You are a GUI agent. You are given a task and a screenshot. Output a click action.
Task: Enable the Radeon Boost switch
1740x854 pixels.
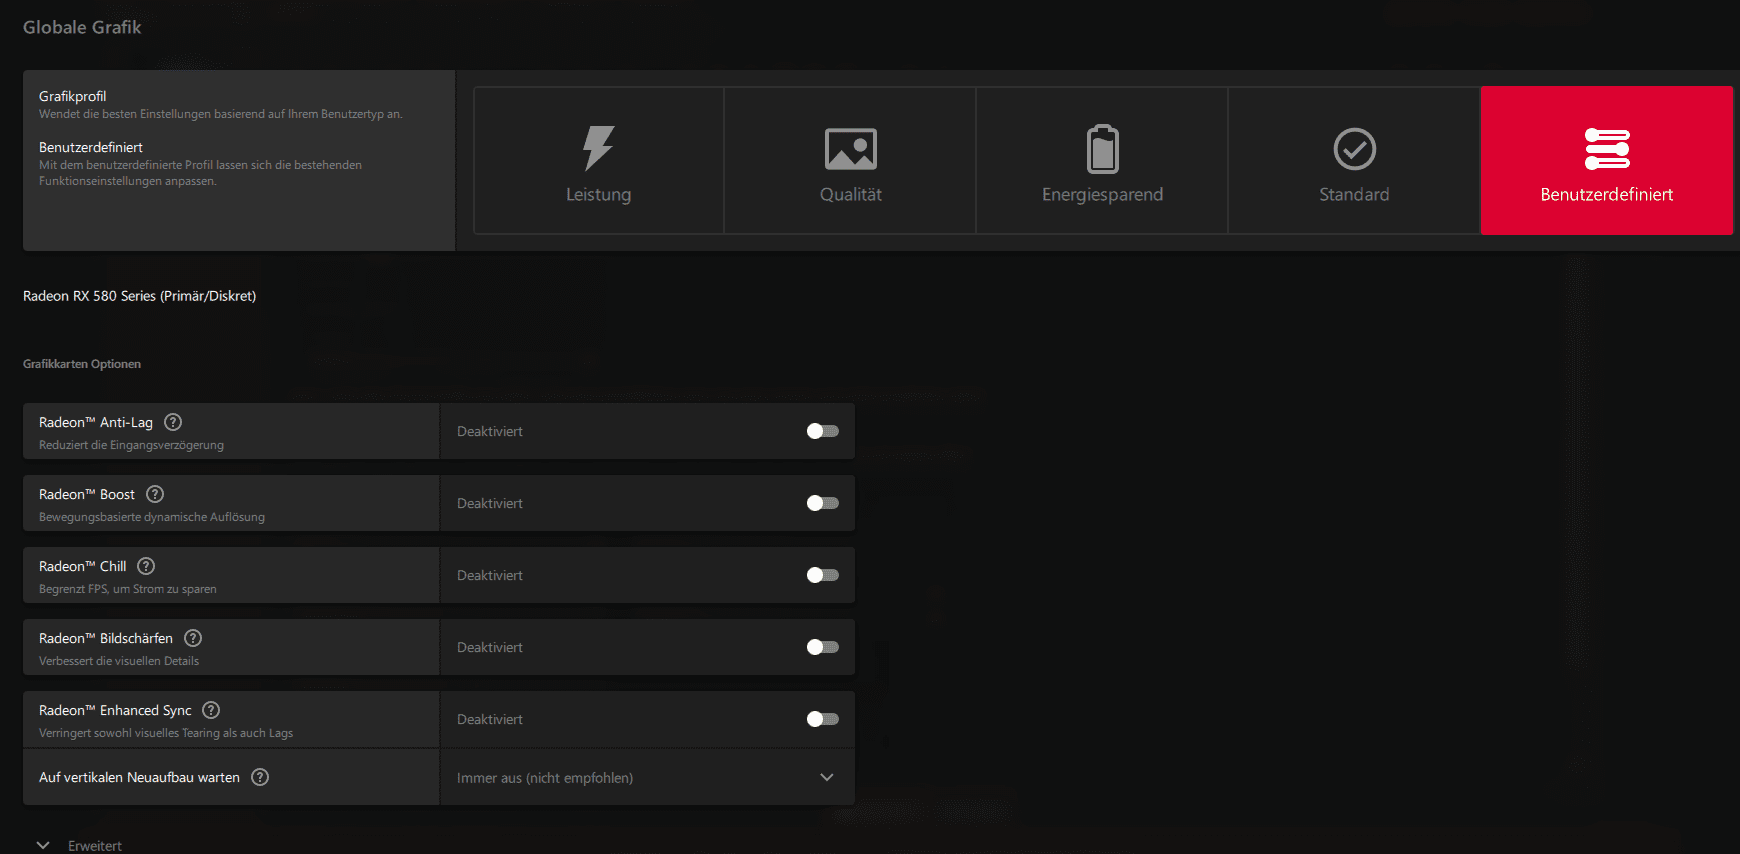pos(823,503)
